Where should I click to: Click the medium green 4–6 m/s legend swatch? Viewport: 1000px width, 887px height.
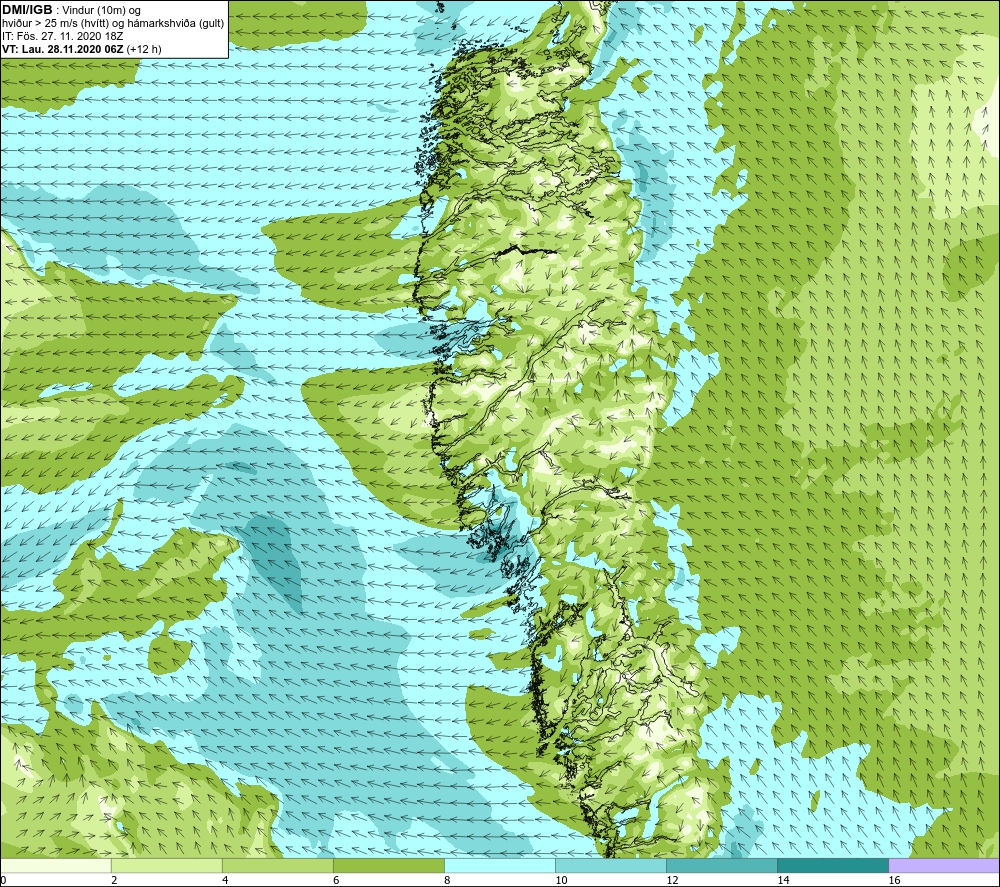(277, 865)
